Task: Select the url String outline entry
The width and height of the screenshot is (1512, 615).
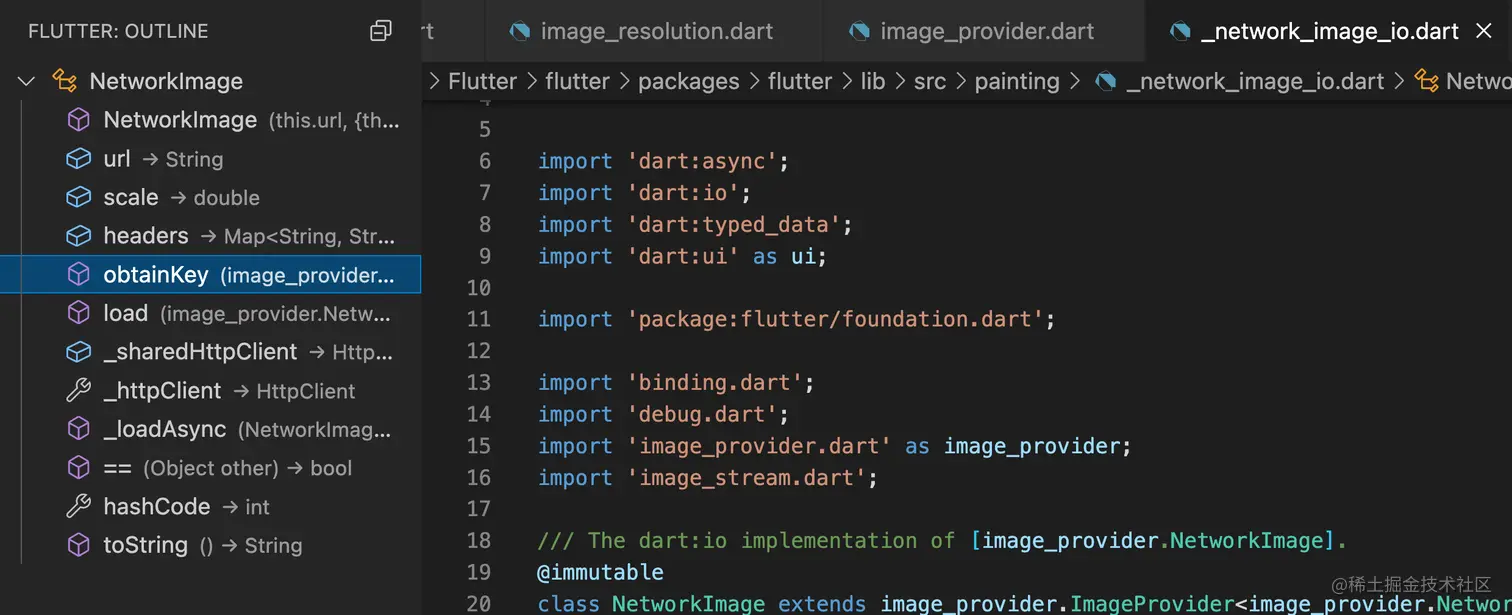Action: pos(210,159)
